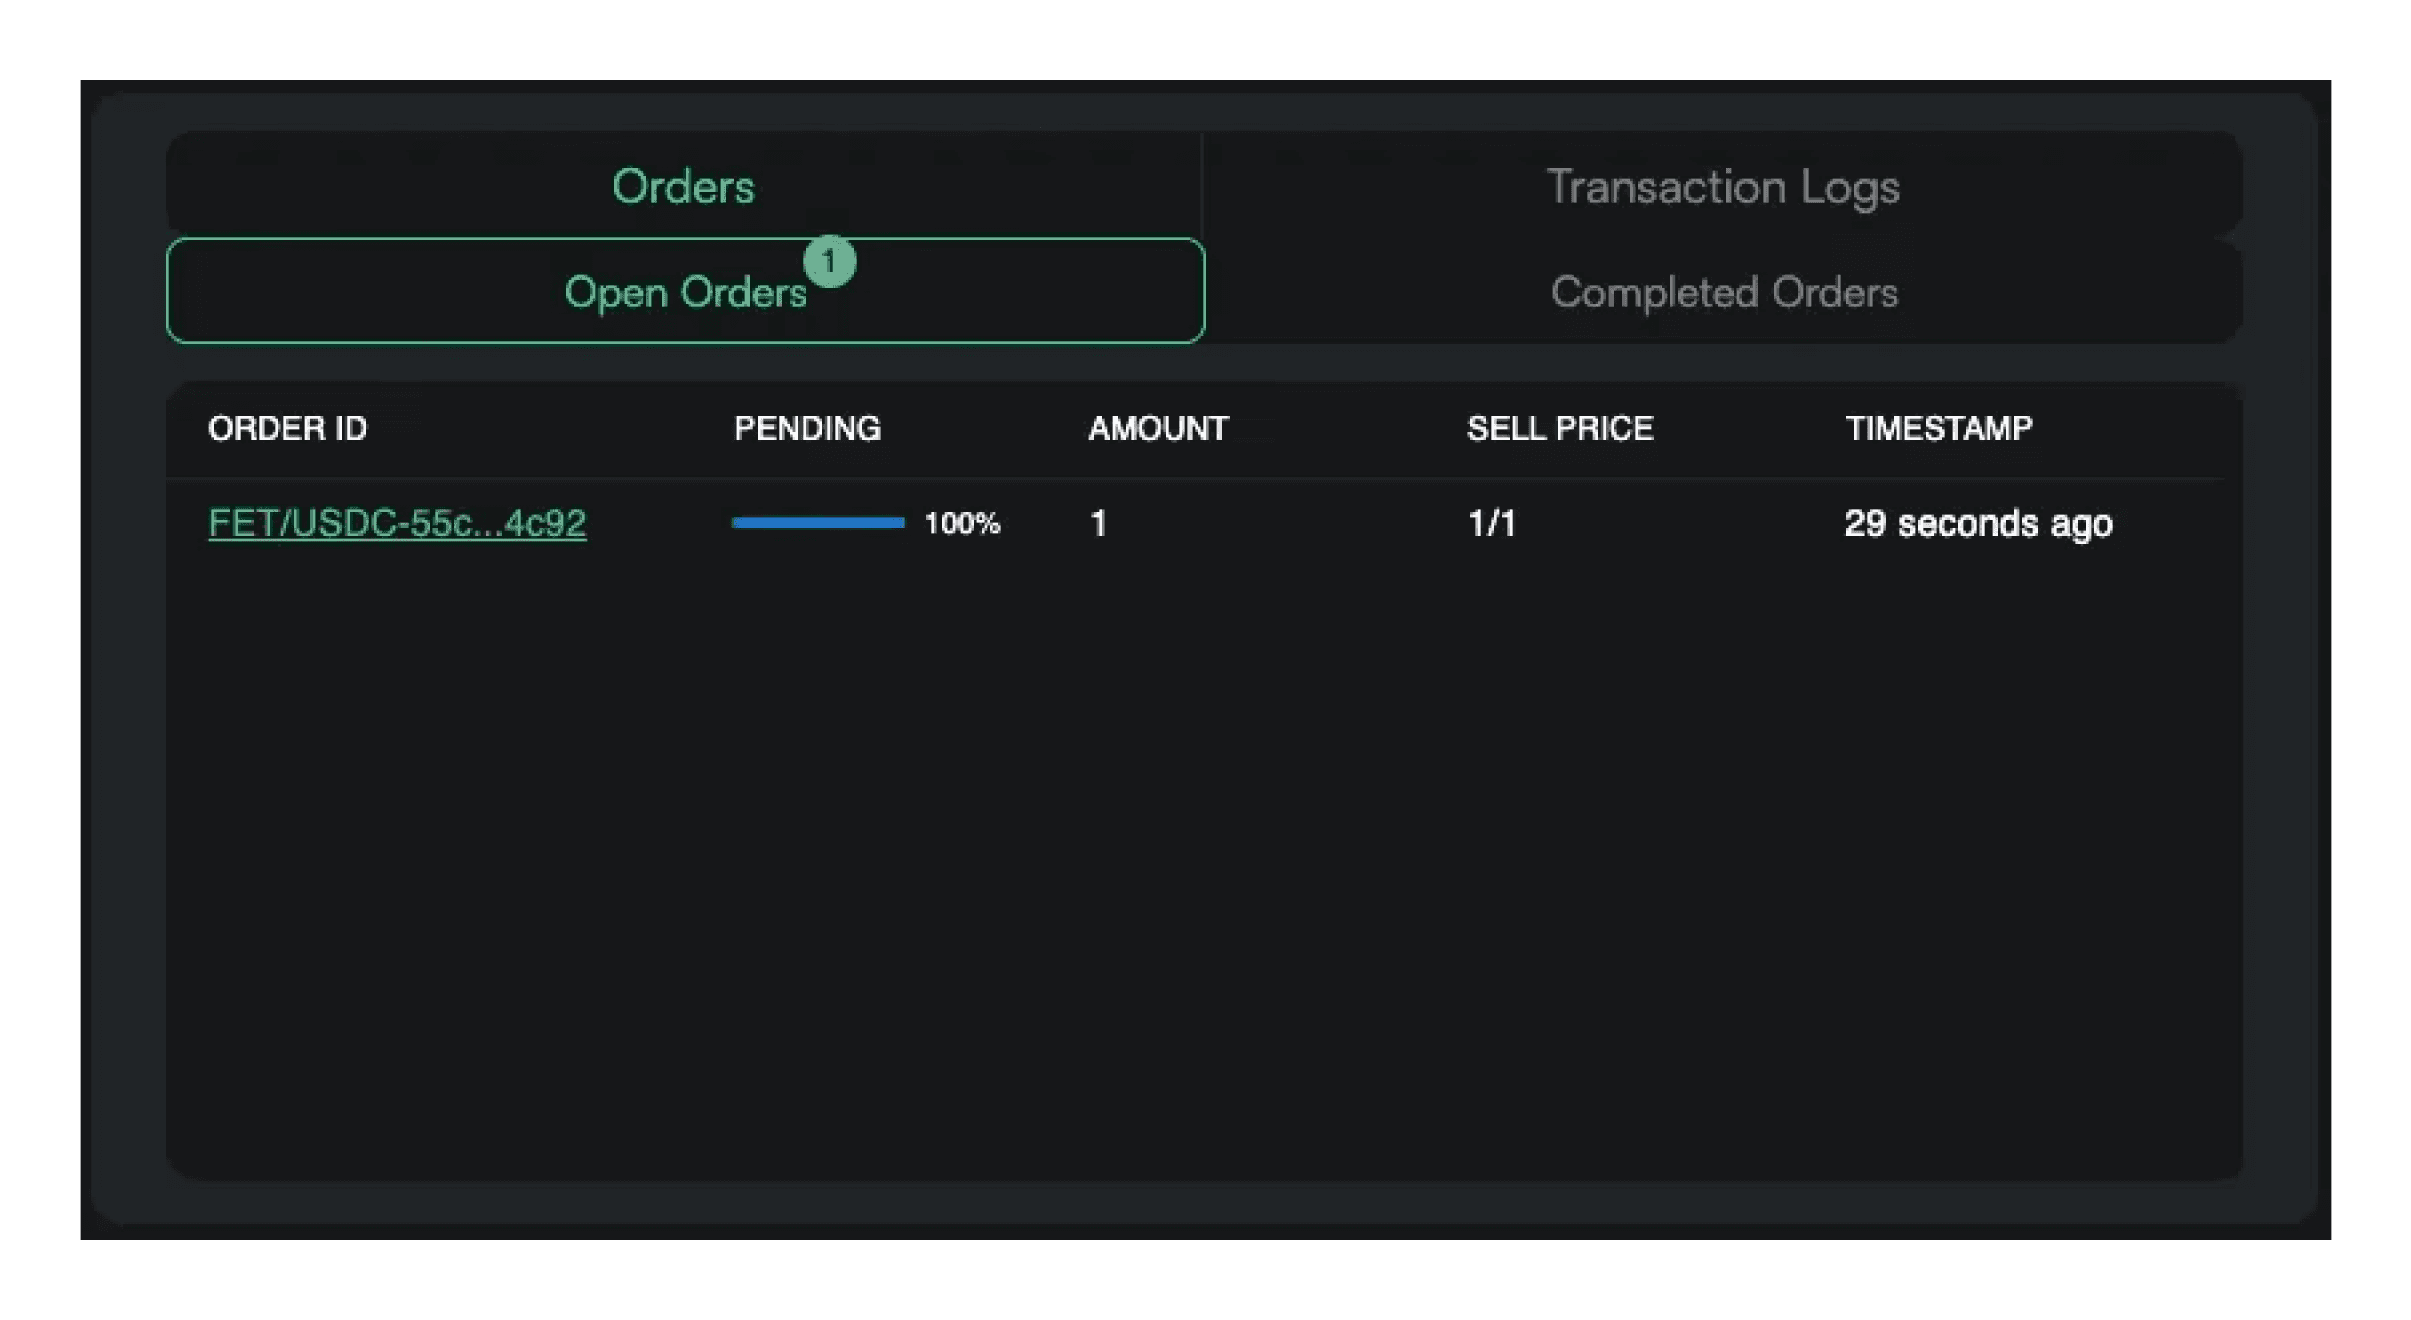Open order FET/USDC-55c...4c92 link
Image resolution: width=2411 pixels, height=1320 pixels.
397,523
